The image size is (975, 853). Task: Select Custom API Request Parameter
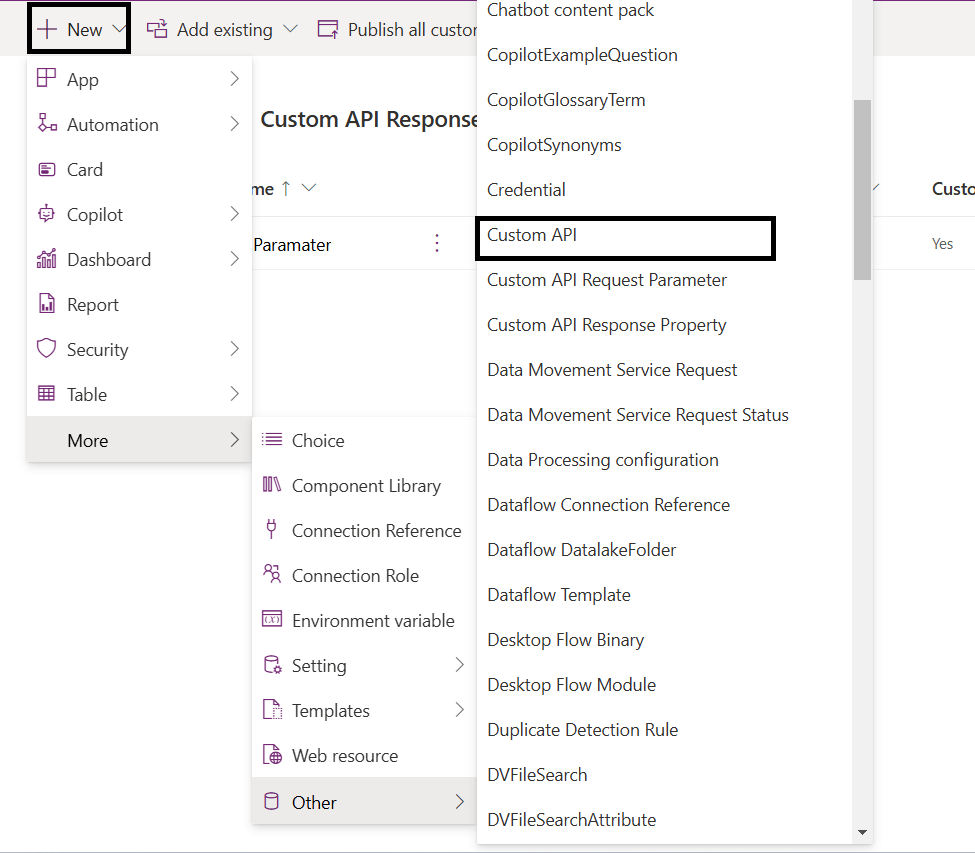click(606, 280)
